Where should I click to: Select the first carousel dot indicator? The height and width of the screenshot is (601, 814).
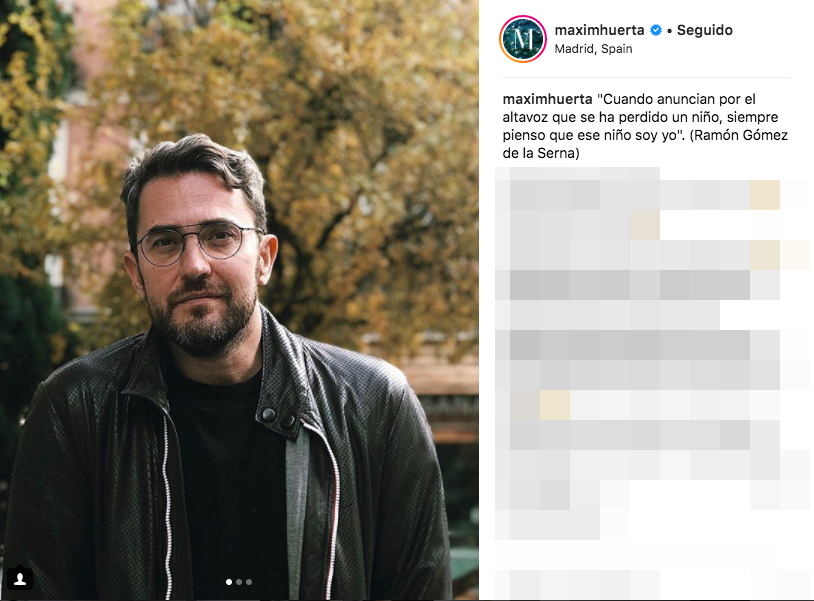coord(229,582)
